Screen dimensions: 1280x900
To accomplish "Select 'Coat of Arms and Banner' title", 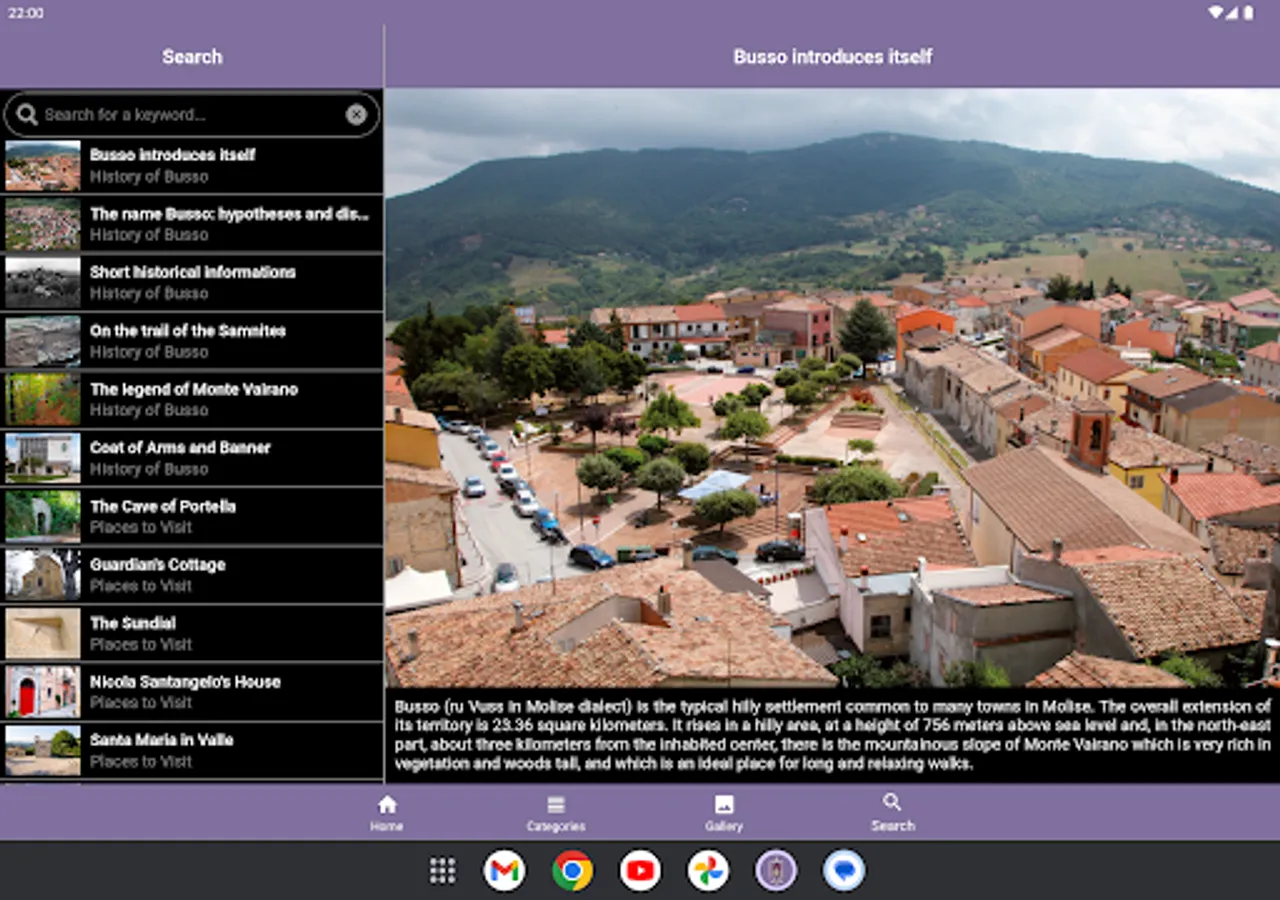I will click(x=180, y=447).
